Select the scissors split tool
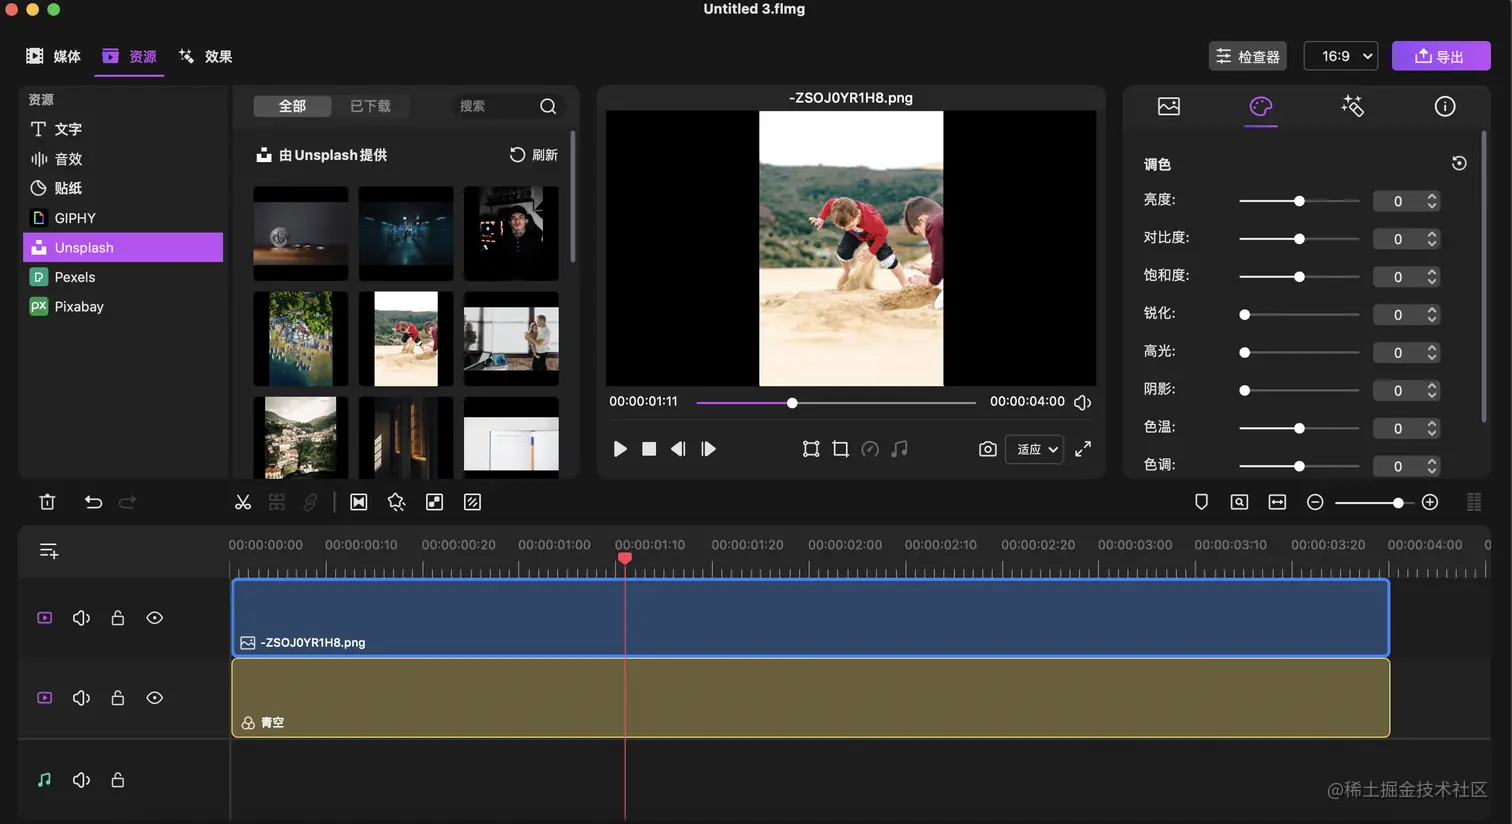 tap(243, 502)
